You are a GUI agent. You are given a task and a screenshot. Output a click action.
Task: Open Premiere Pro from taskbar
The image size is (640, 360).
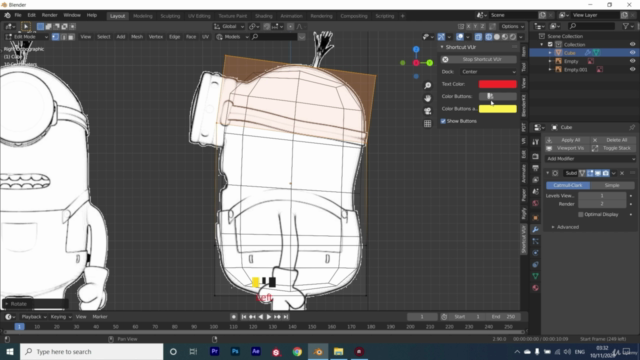point(214,351)
